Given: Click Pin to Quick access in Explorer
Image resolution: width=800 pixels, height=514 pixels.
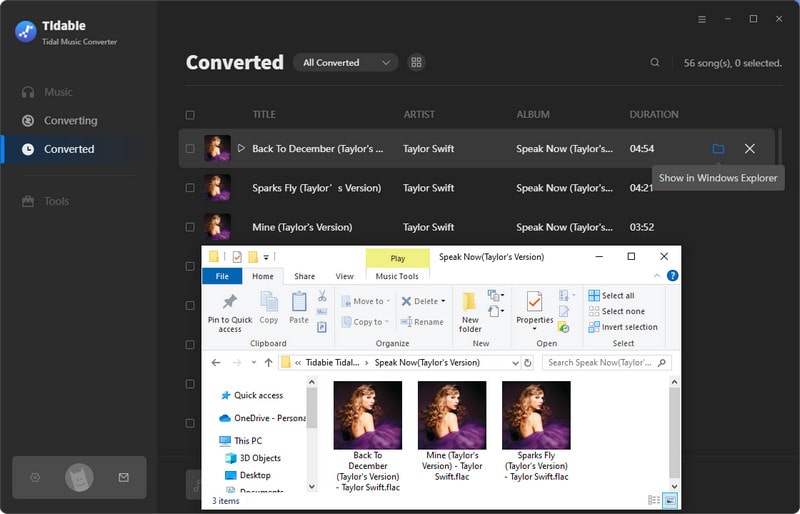Looking at the screenshot, I should pos(230,312).
